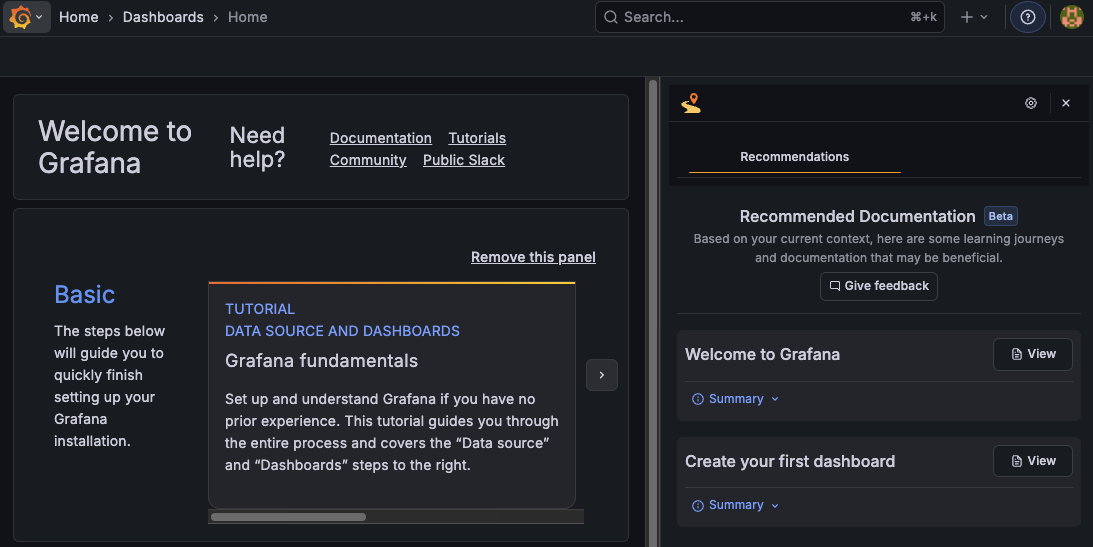Image resolution: width=1093 pixels, height=547 pixels.
Task: Click the vertical scrollbar of dashboard area
Action: point(653,314)
